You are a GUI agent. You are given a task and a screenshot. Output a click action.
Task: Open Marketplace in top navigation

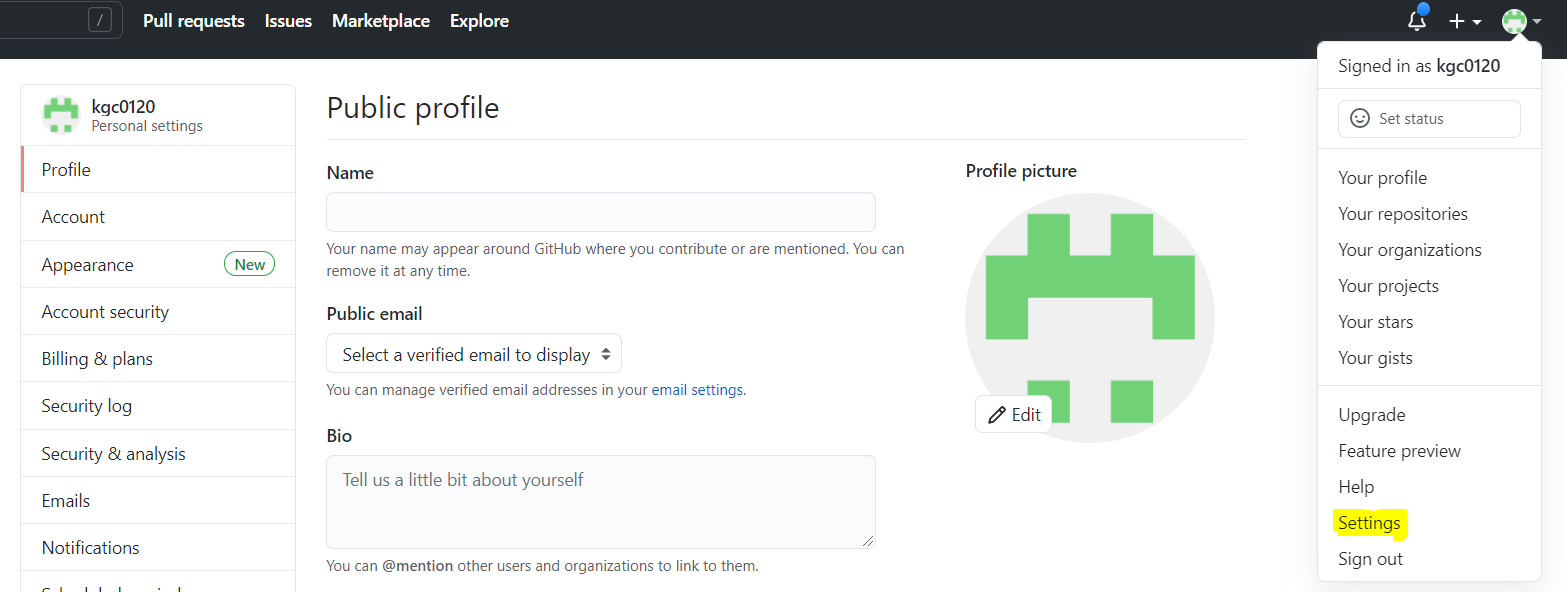click(x=381, y=21)
